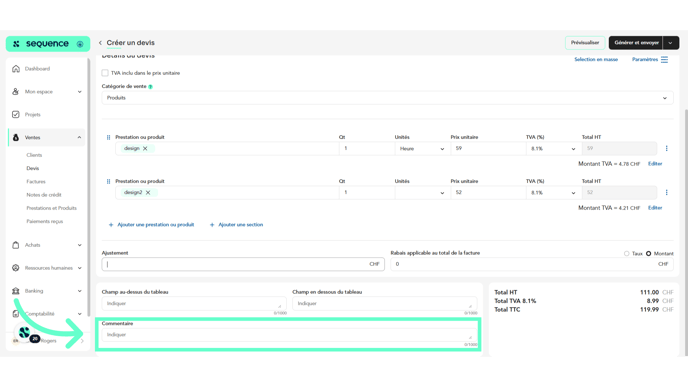Viewport: 688px width, 387px height.
Task: Open the Catégorie de vente dropdown
Action: coord(387,98)
